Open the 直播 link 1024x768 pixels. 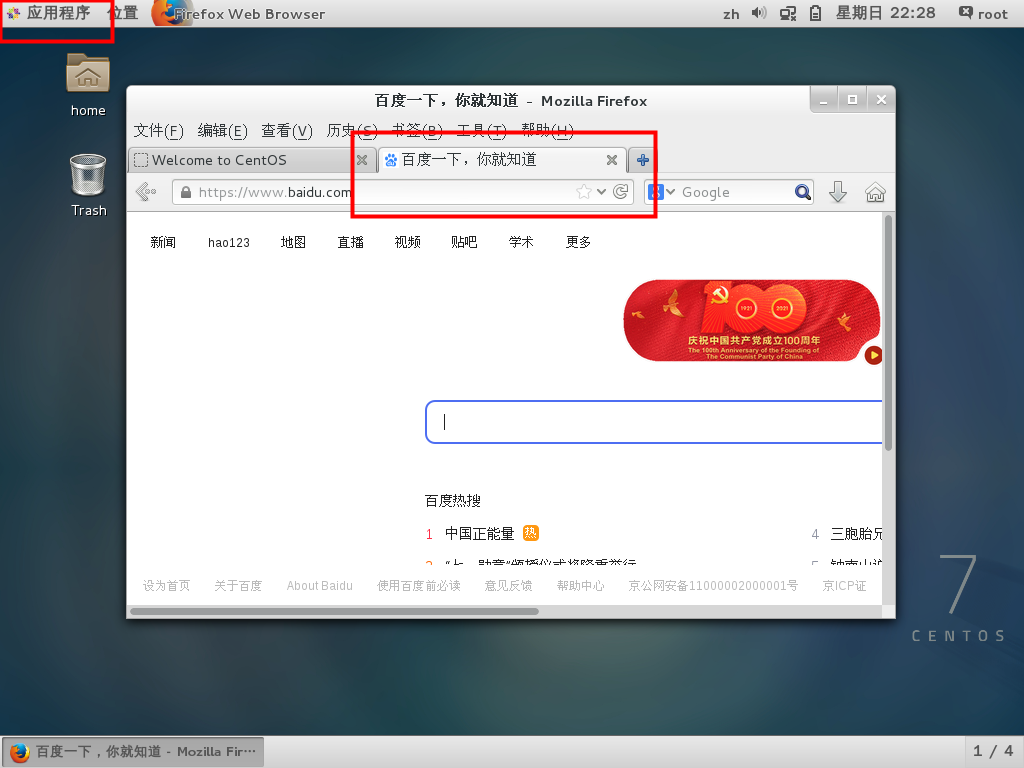pyautogui.click(x=350, y=242)
